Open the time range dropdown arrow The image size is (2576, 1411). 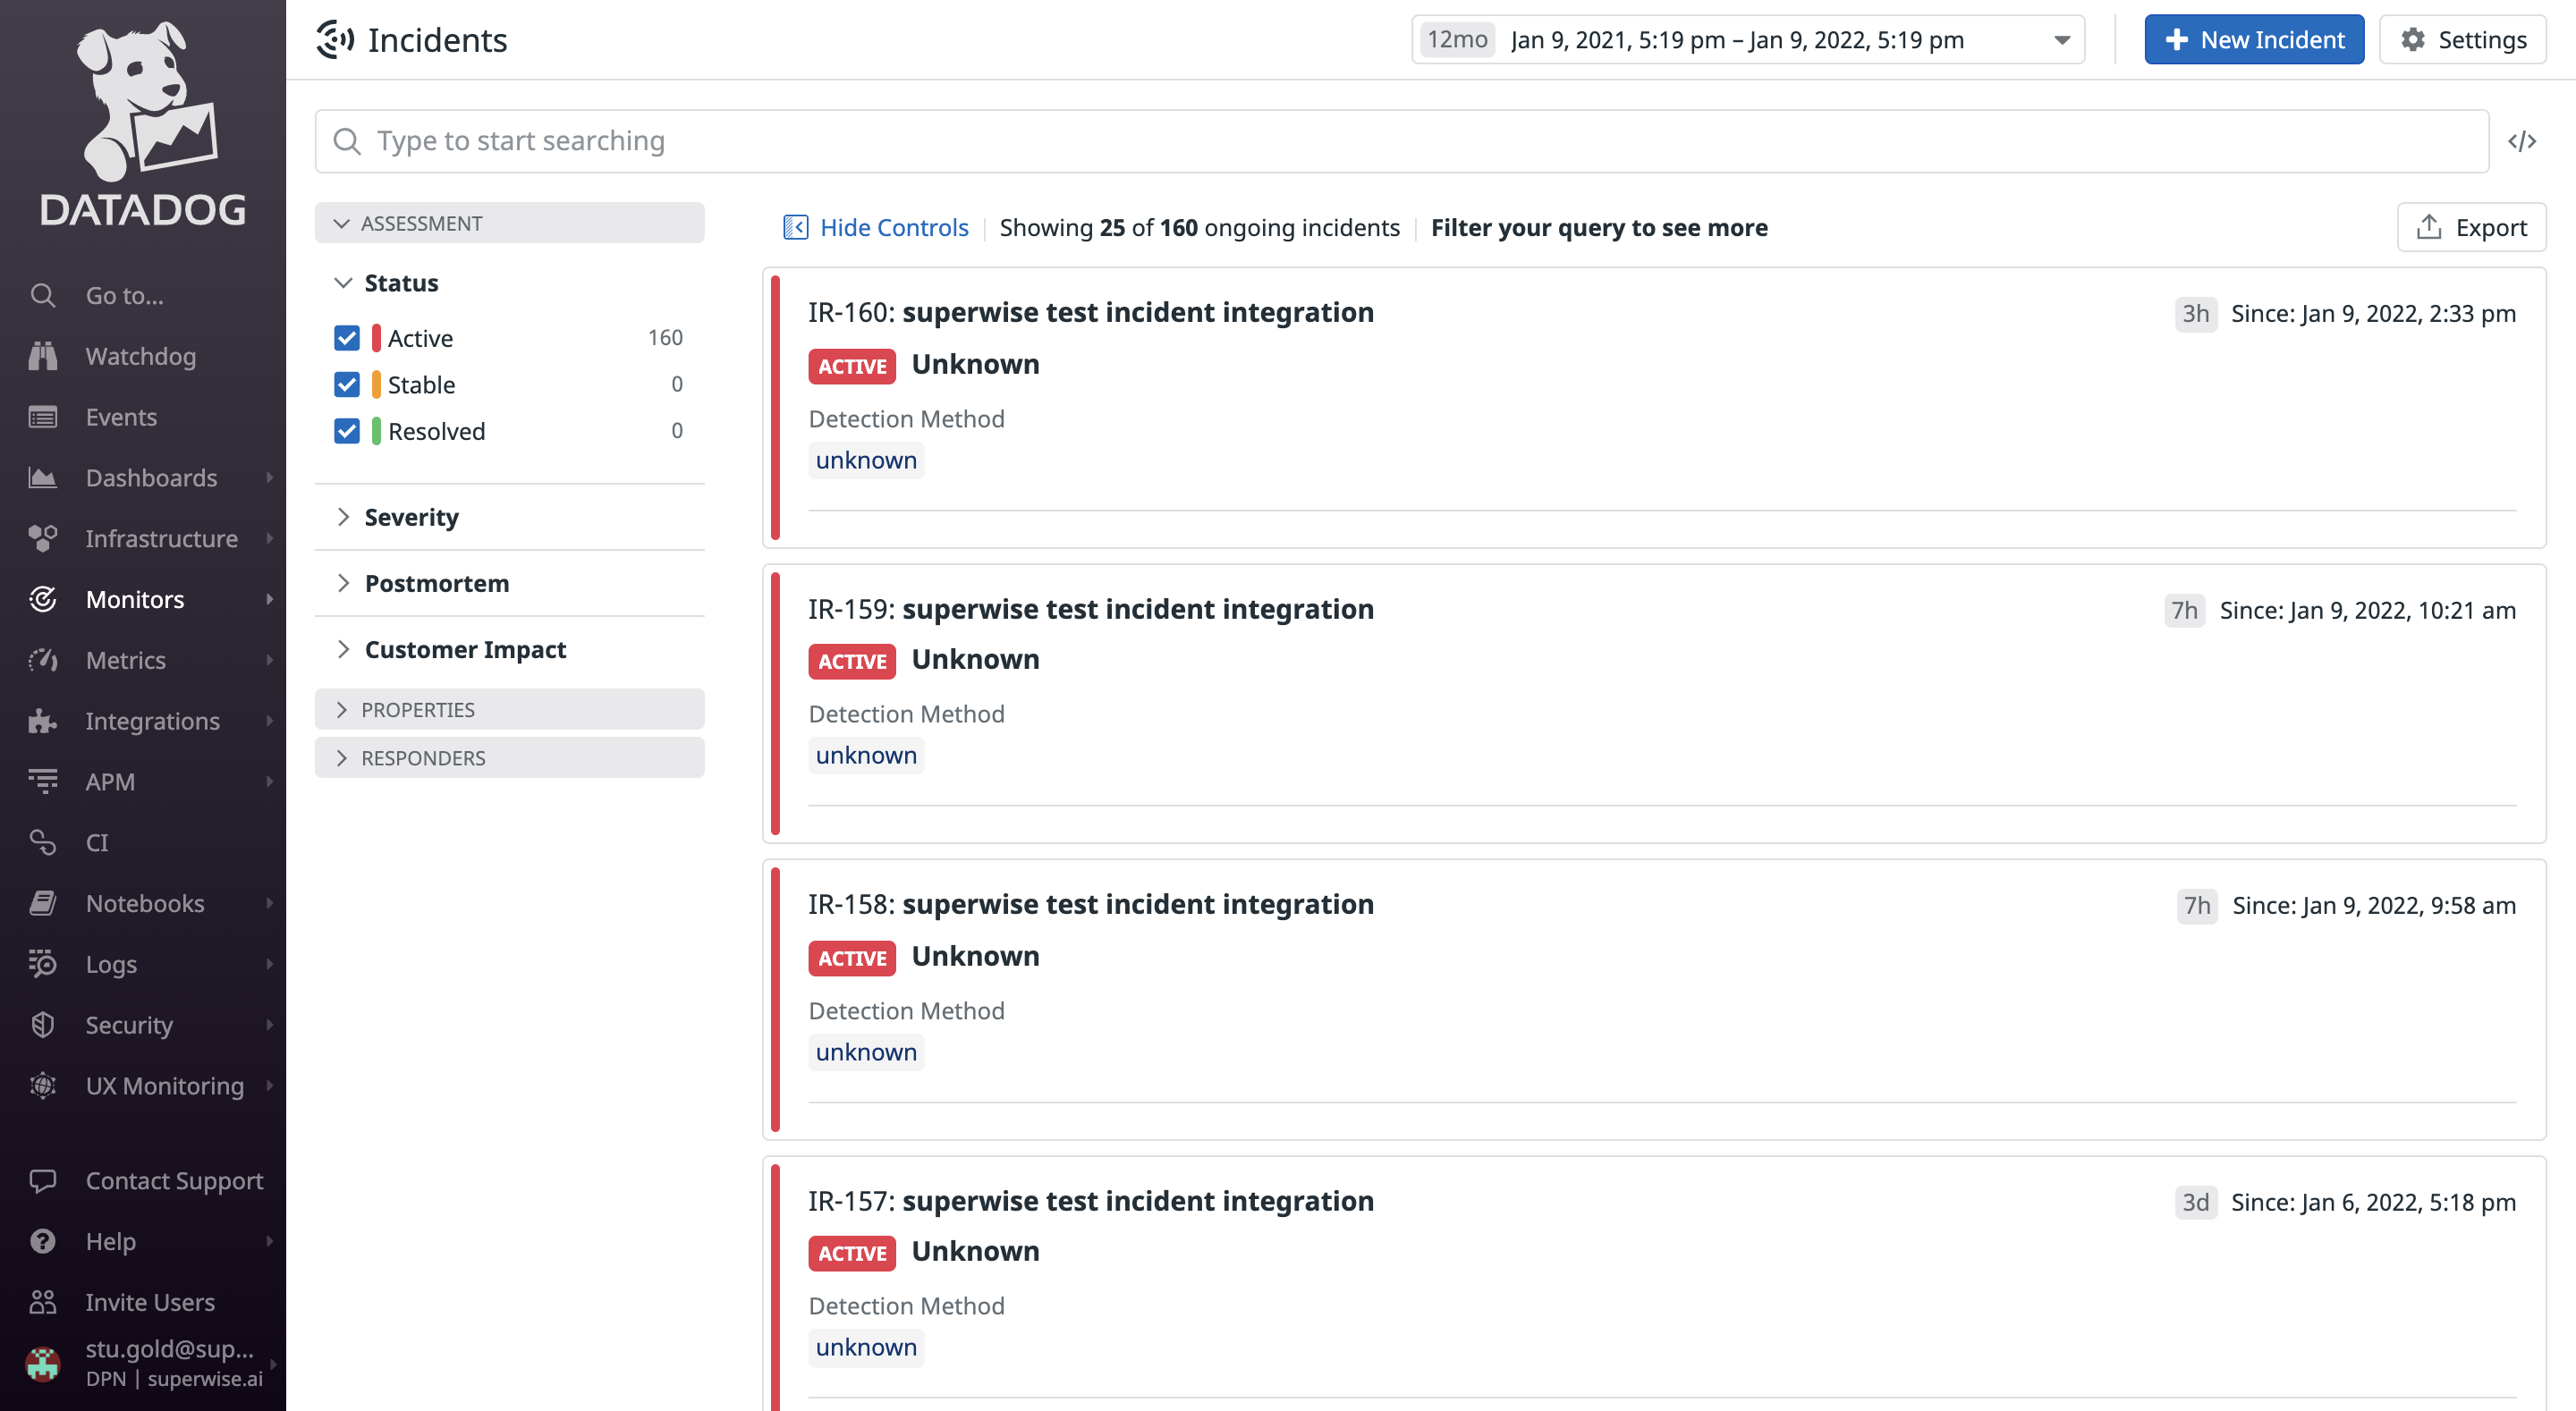click(x=2061, y=40)
